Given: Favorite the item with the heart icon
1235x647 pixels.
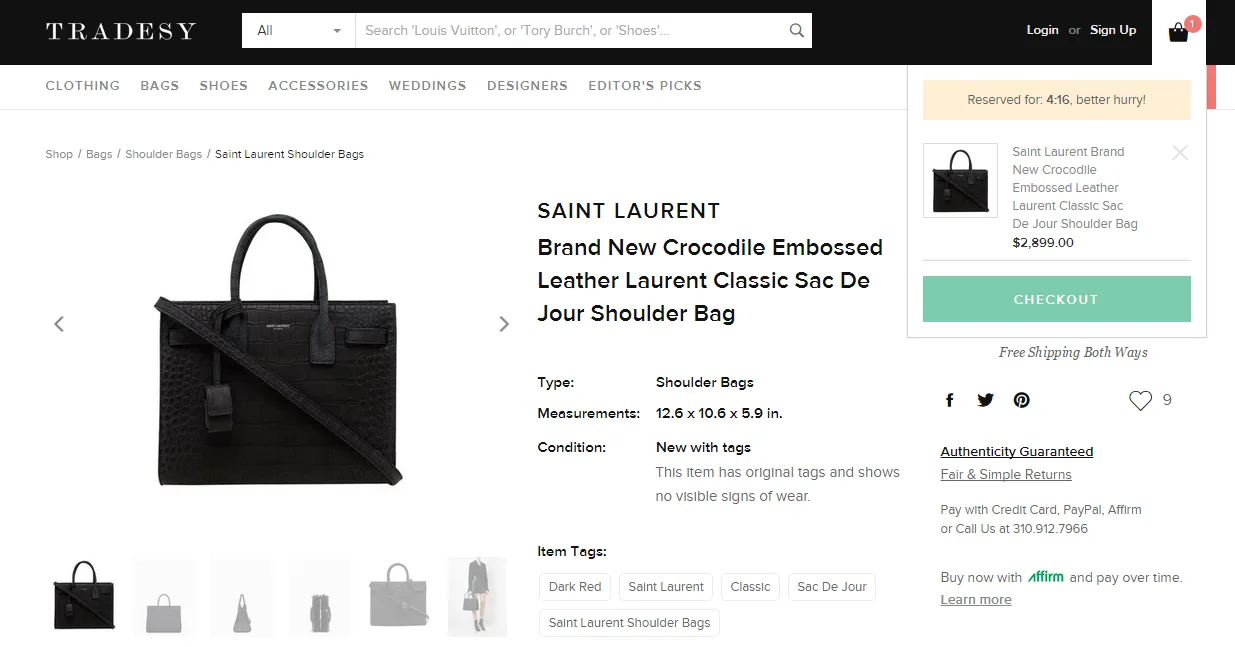Looking at the screenshot, I should tap(1140, 401).
